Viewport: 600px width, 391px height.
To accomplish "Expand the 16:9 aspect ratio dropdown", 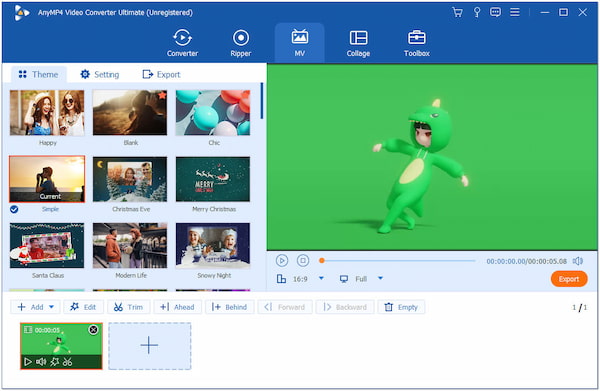I will (321, 279).
